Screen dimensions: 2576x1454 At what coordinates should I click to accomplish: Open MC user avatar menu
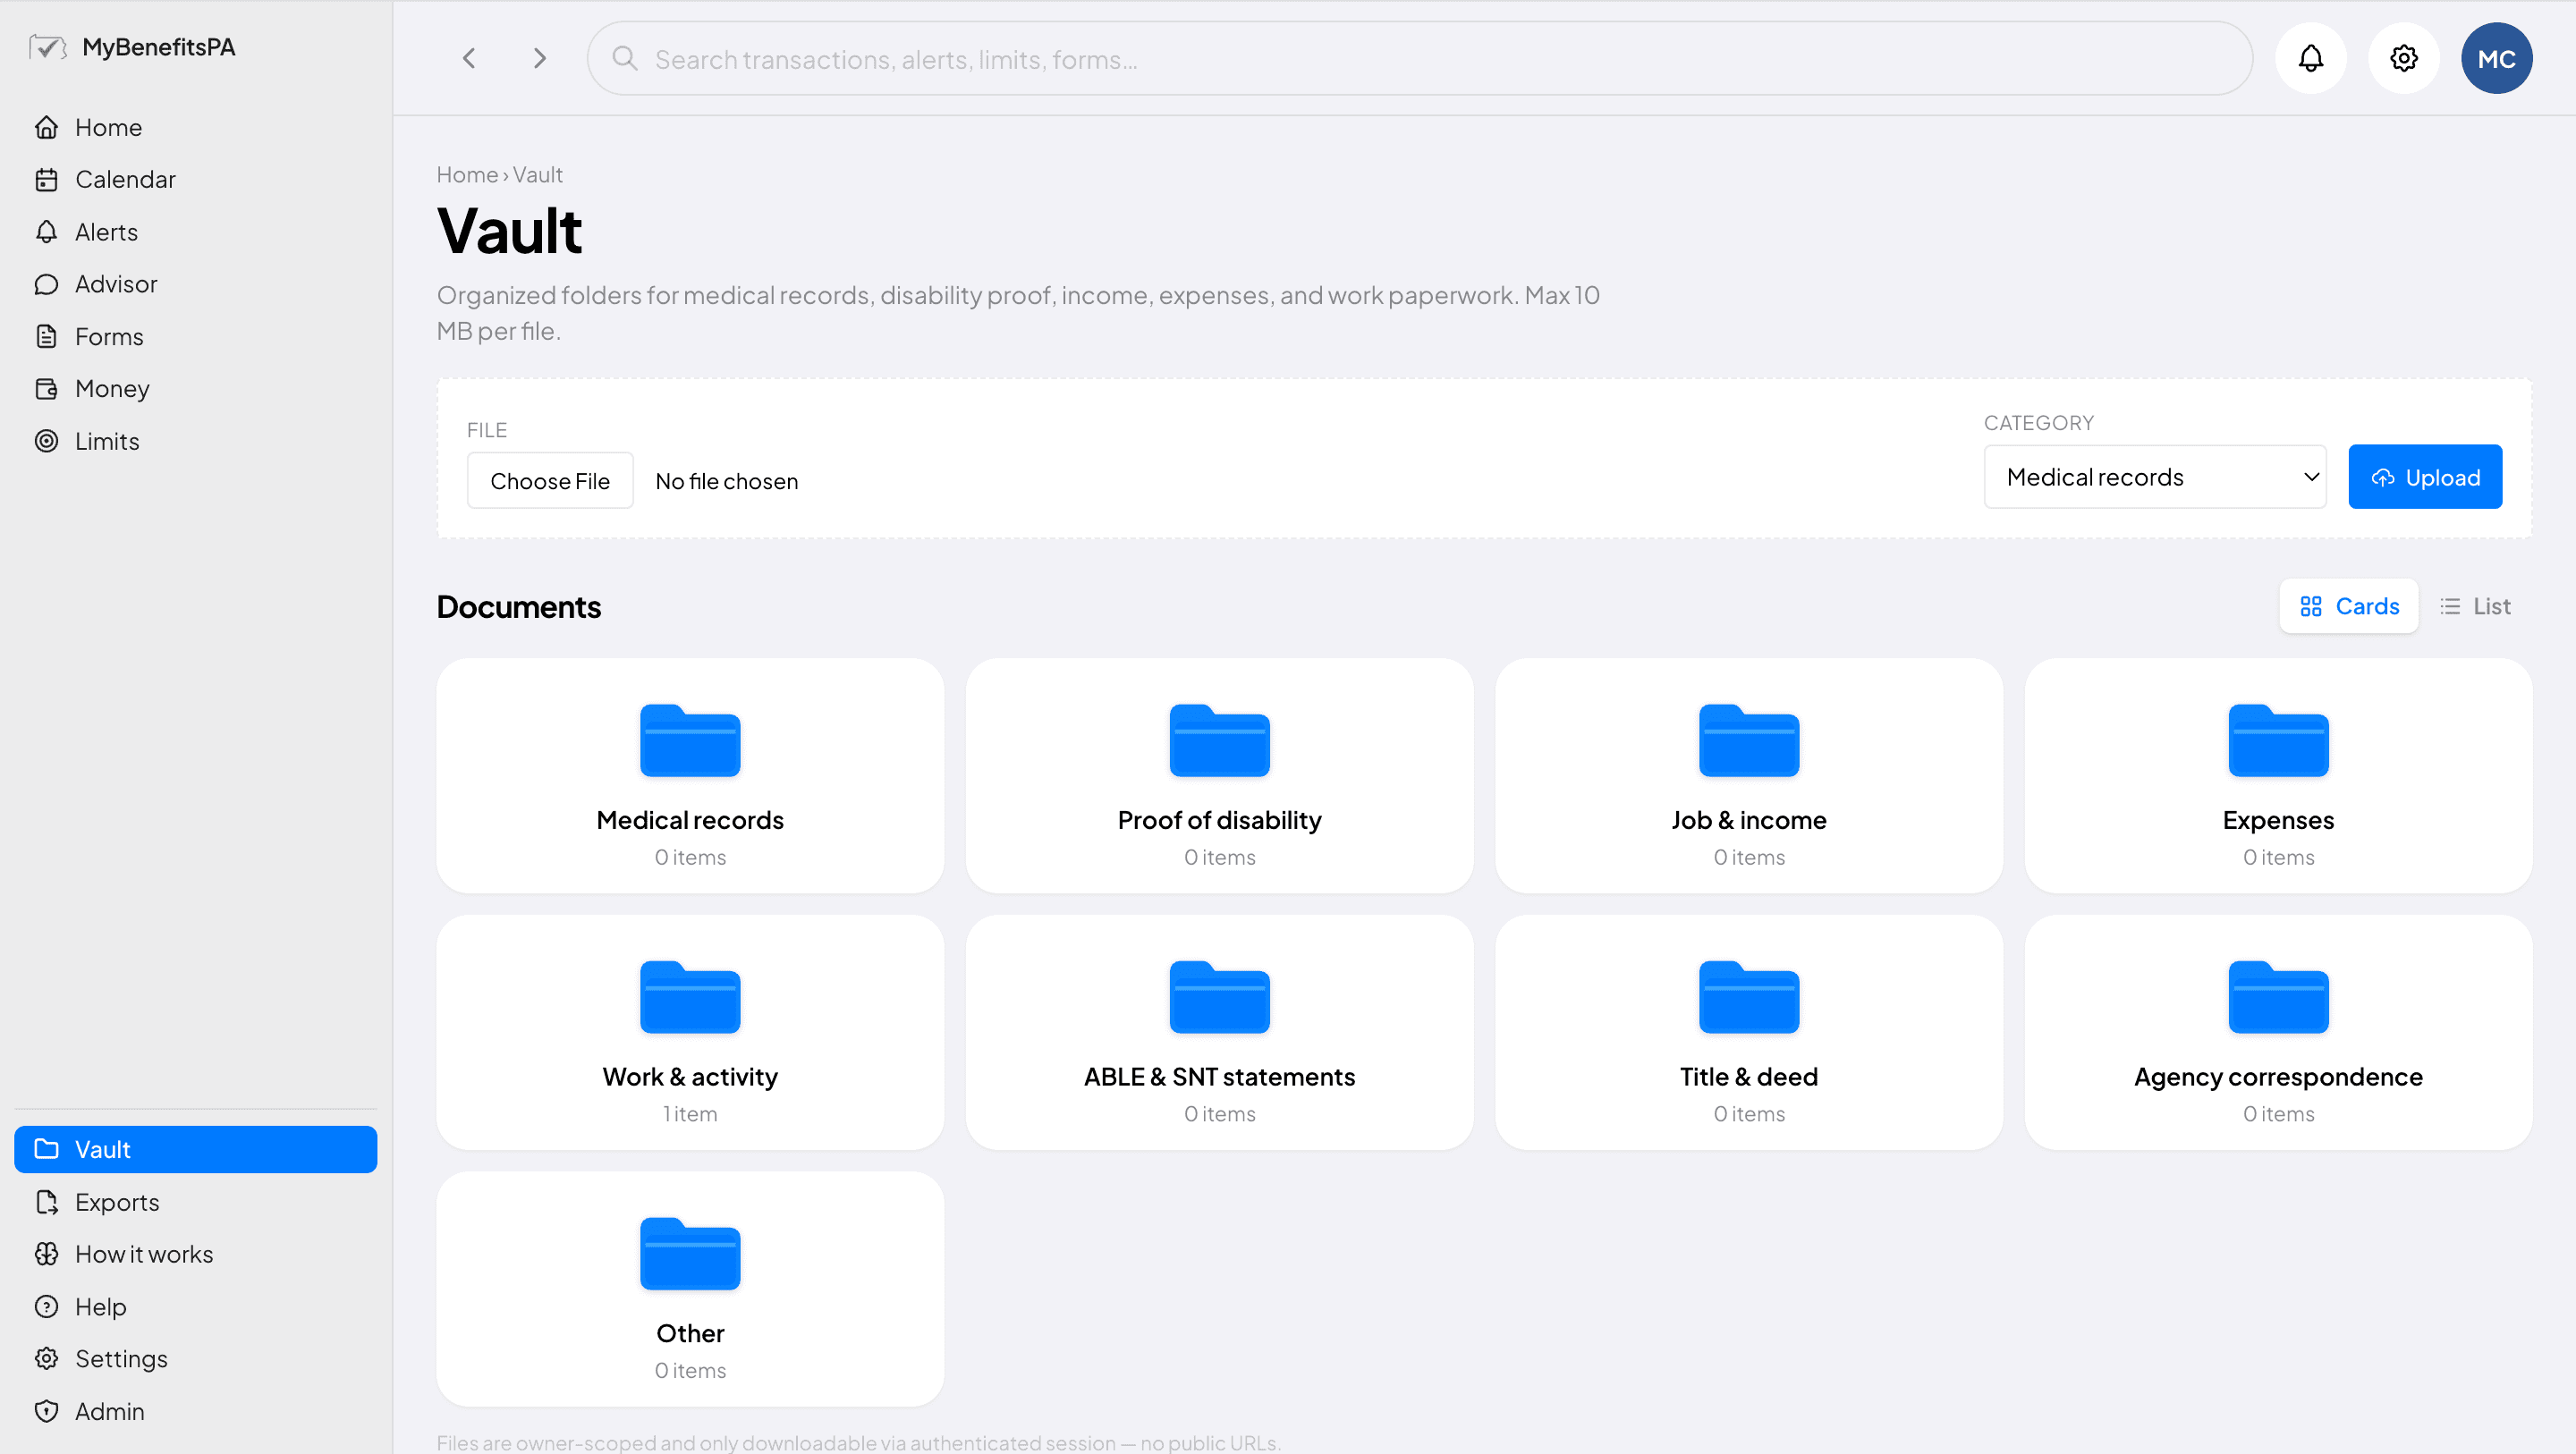pos(2496,58)
